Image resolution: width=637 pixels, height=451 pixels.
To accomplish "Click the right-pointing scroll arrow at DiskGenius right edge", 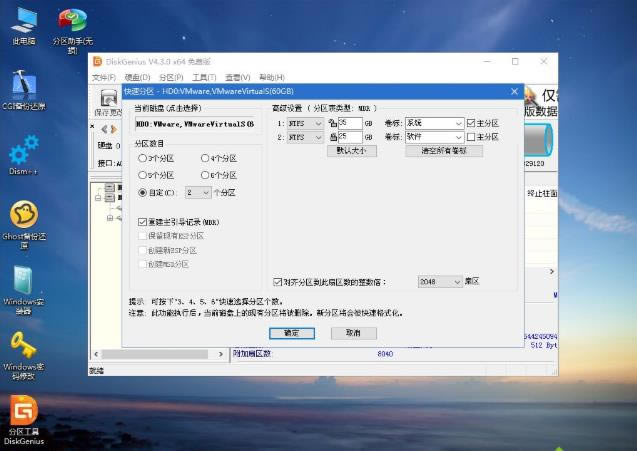I will (552, 271).
